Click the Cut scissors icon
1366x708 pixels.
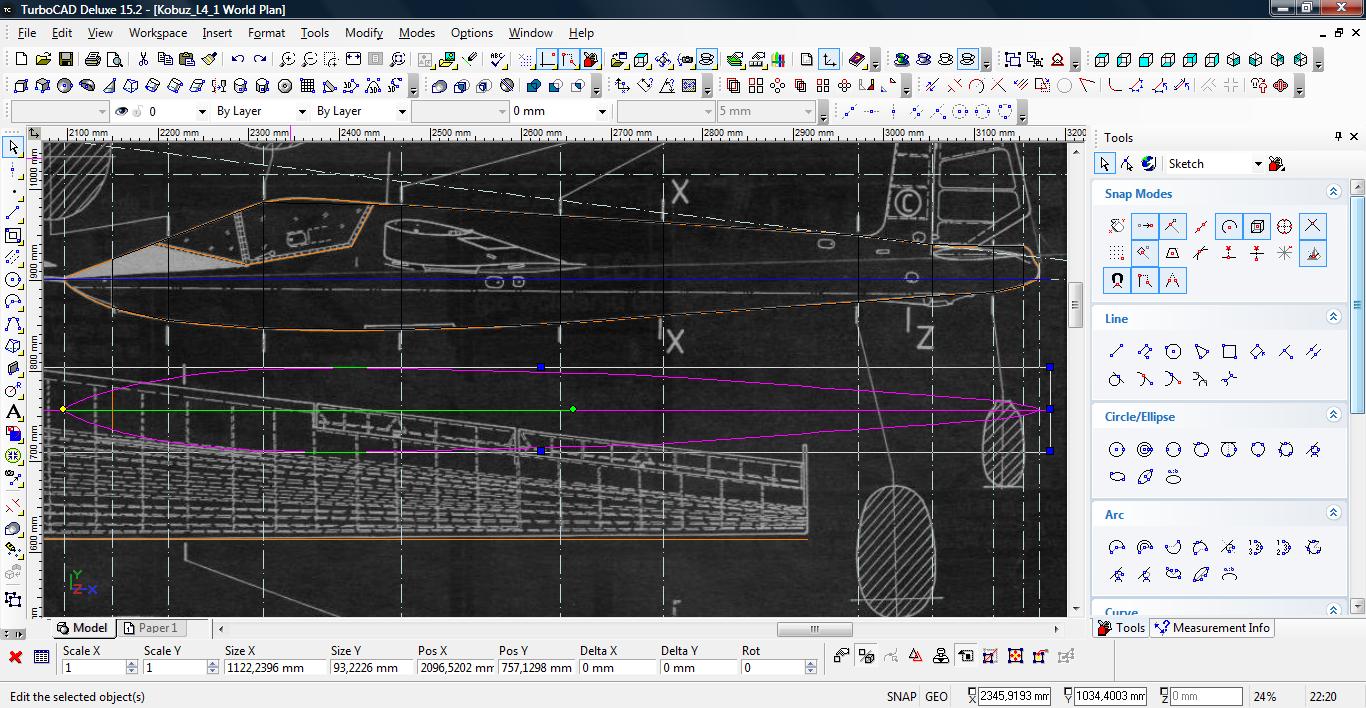pos(143,60)
